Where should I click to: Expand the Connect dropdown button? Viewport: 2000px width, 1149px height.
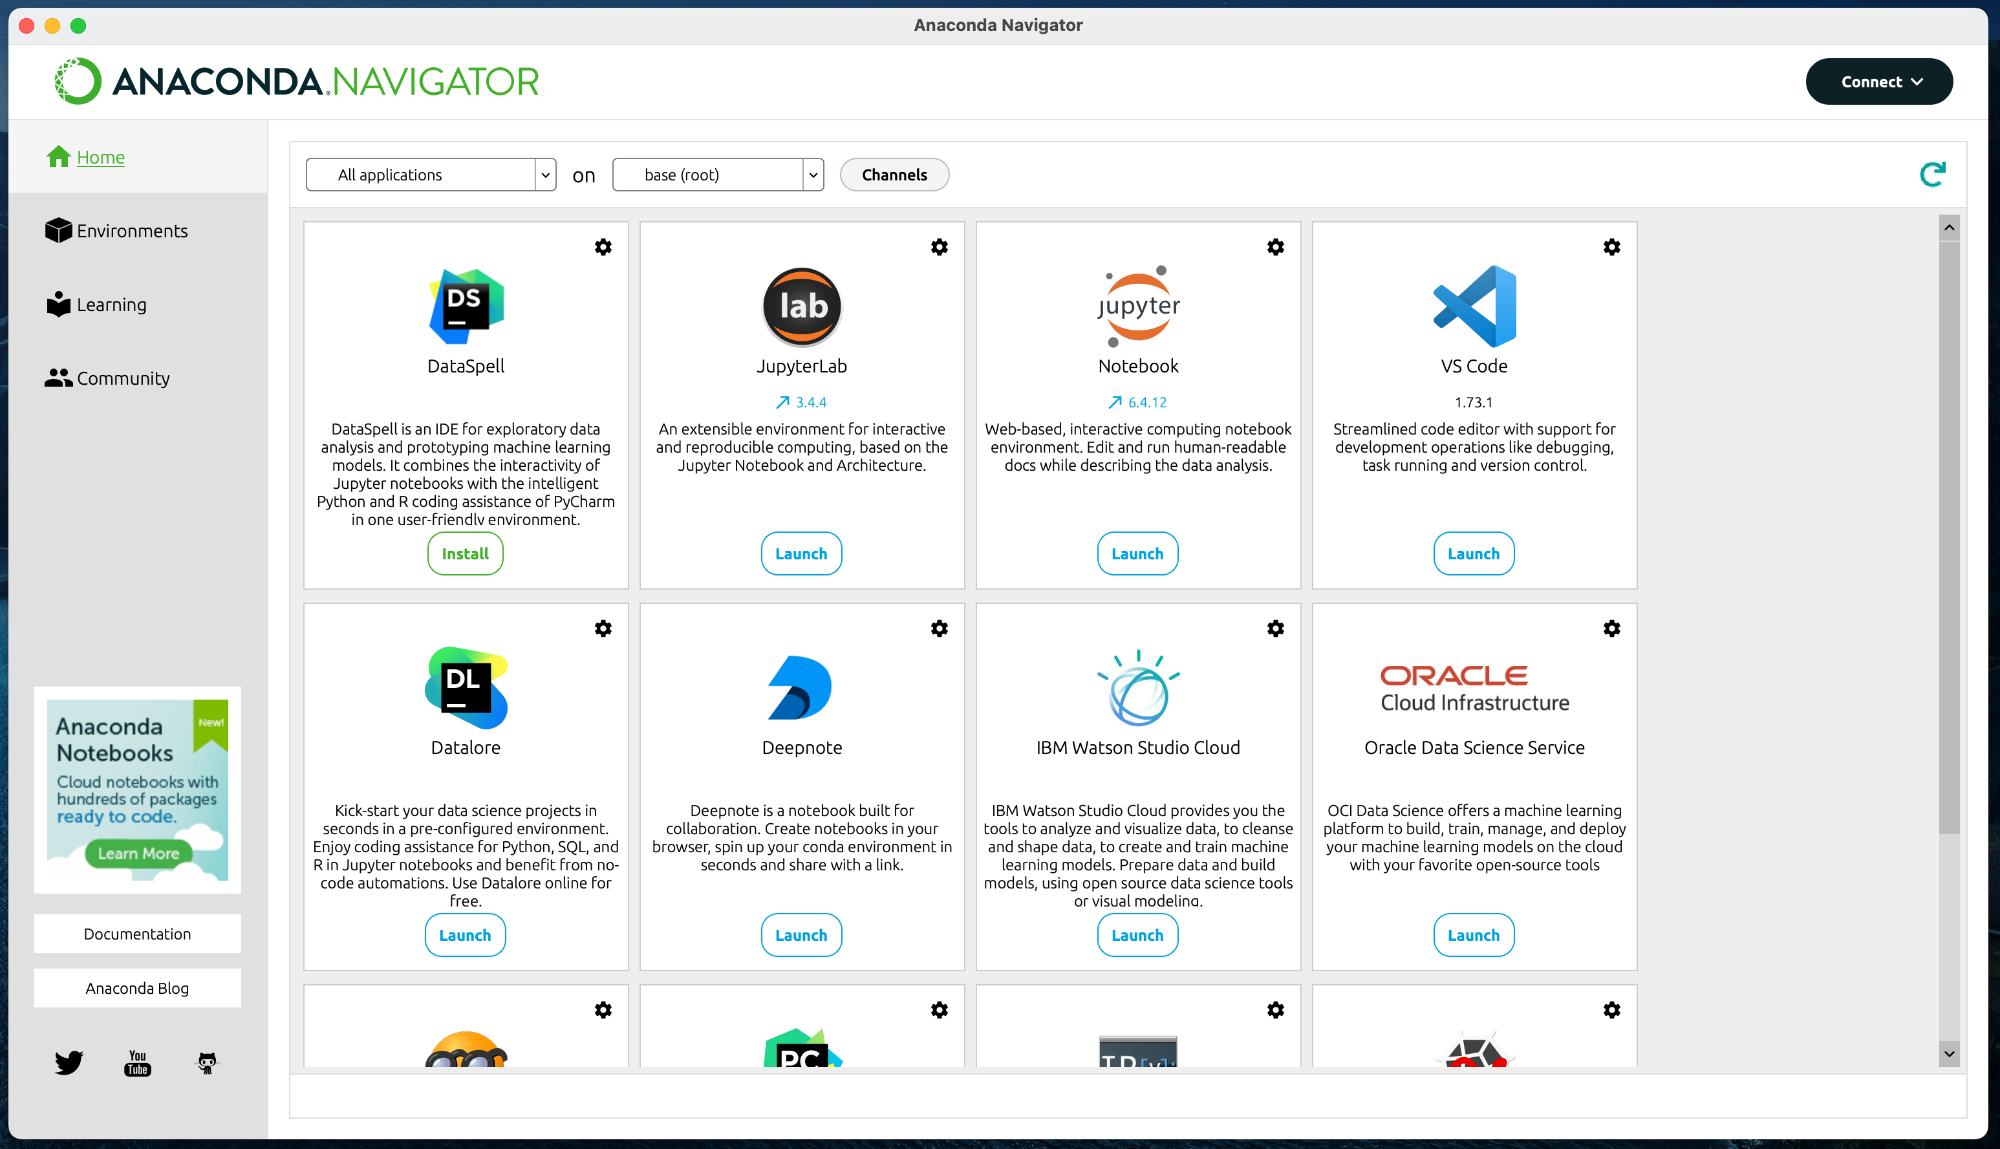pos(1879,82)
